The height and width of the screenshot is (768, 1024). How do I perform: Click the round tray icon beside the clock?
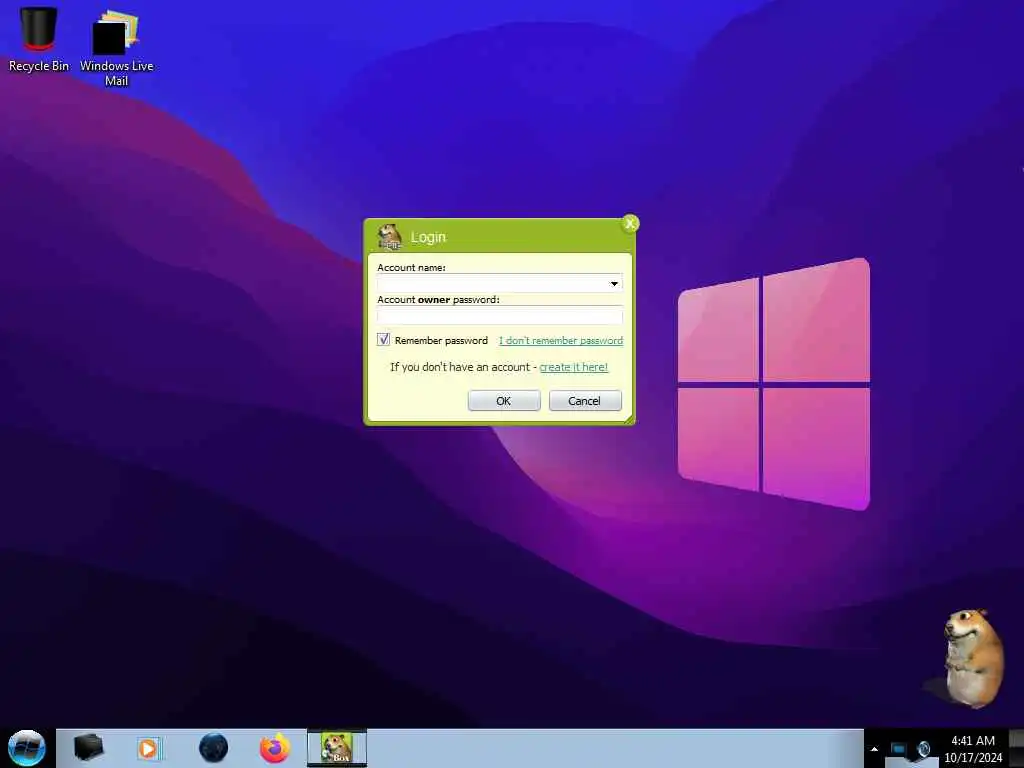click(x=923, y=749)
